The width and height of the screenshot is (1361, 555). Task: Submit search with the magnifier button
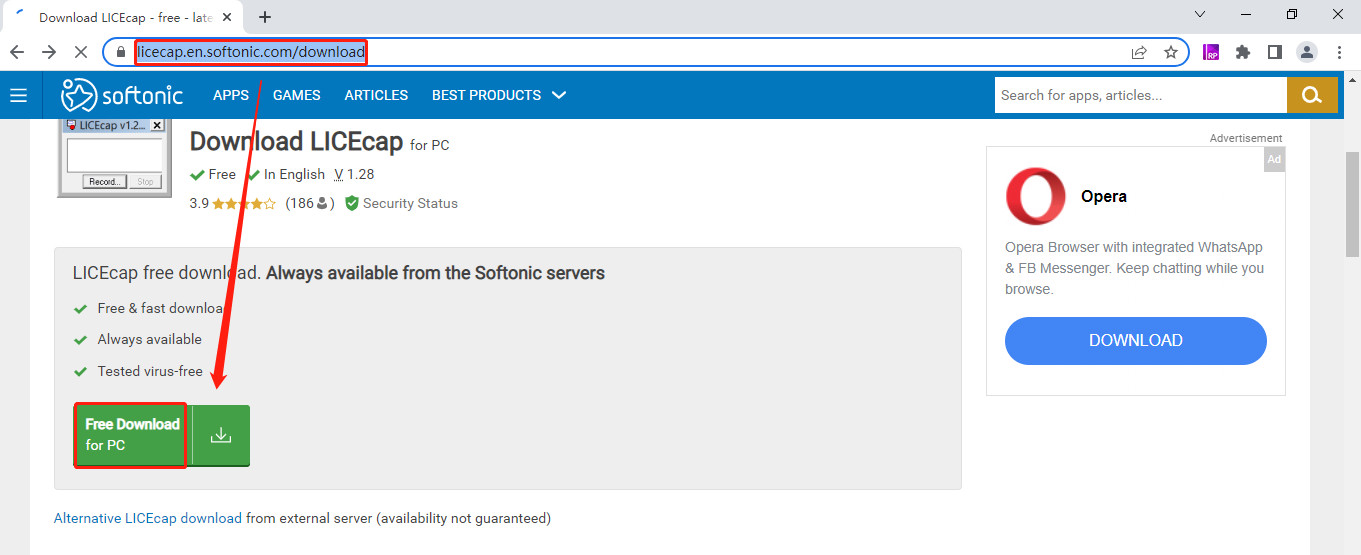(x=1312, y=95)
